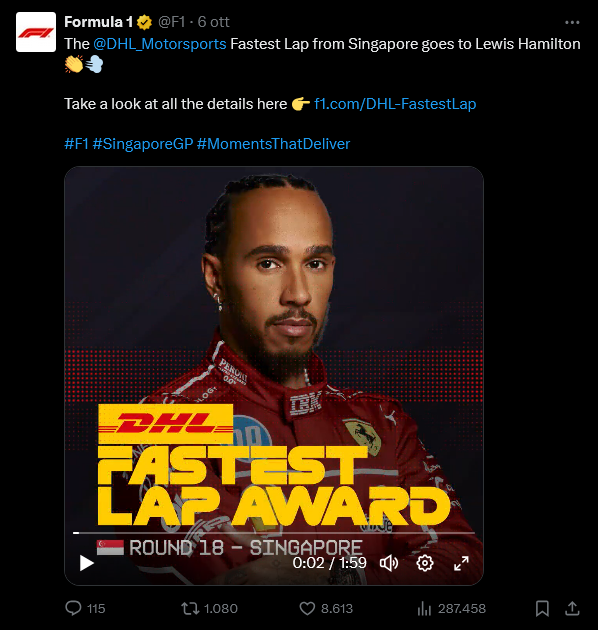This screenshot has width=598, height=630.
Task: Open video settings gear
Action: click(x=425, y=563)
